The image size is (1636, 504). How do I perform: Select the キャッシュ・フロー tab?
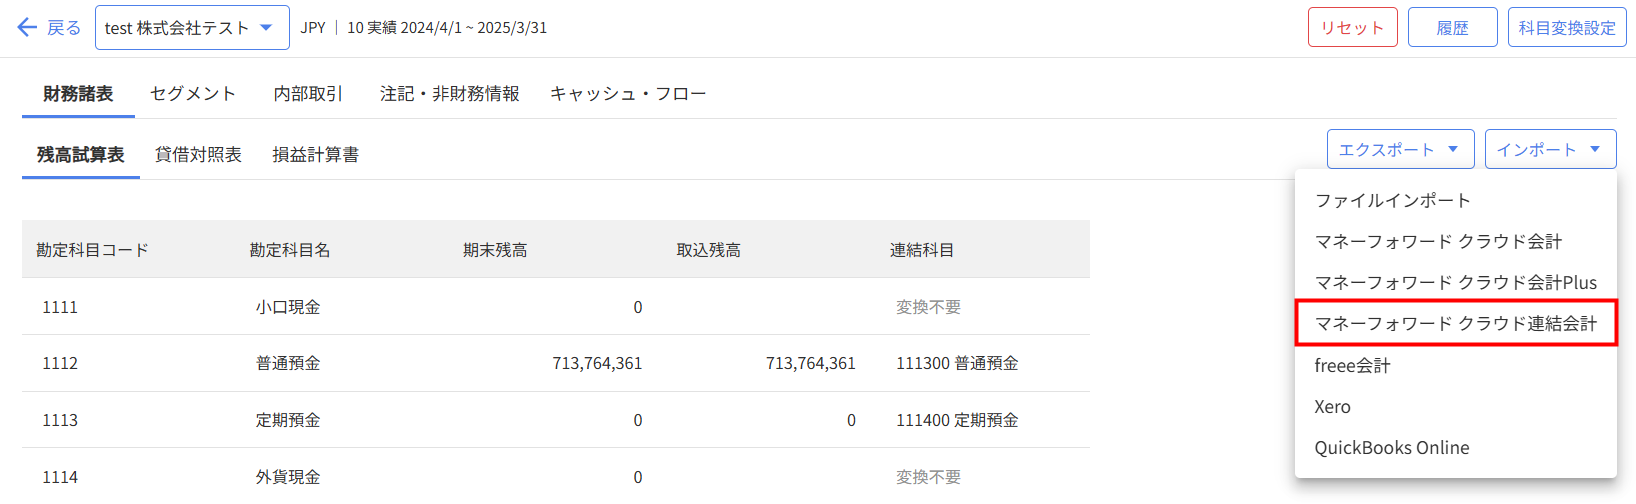point(628,94)
